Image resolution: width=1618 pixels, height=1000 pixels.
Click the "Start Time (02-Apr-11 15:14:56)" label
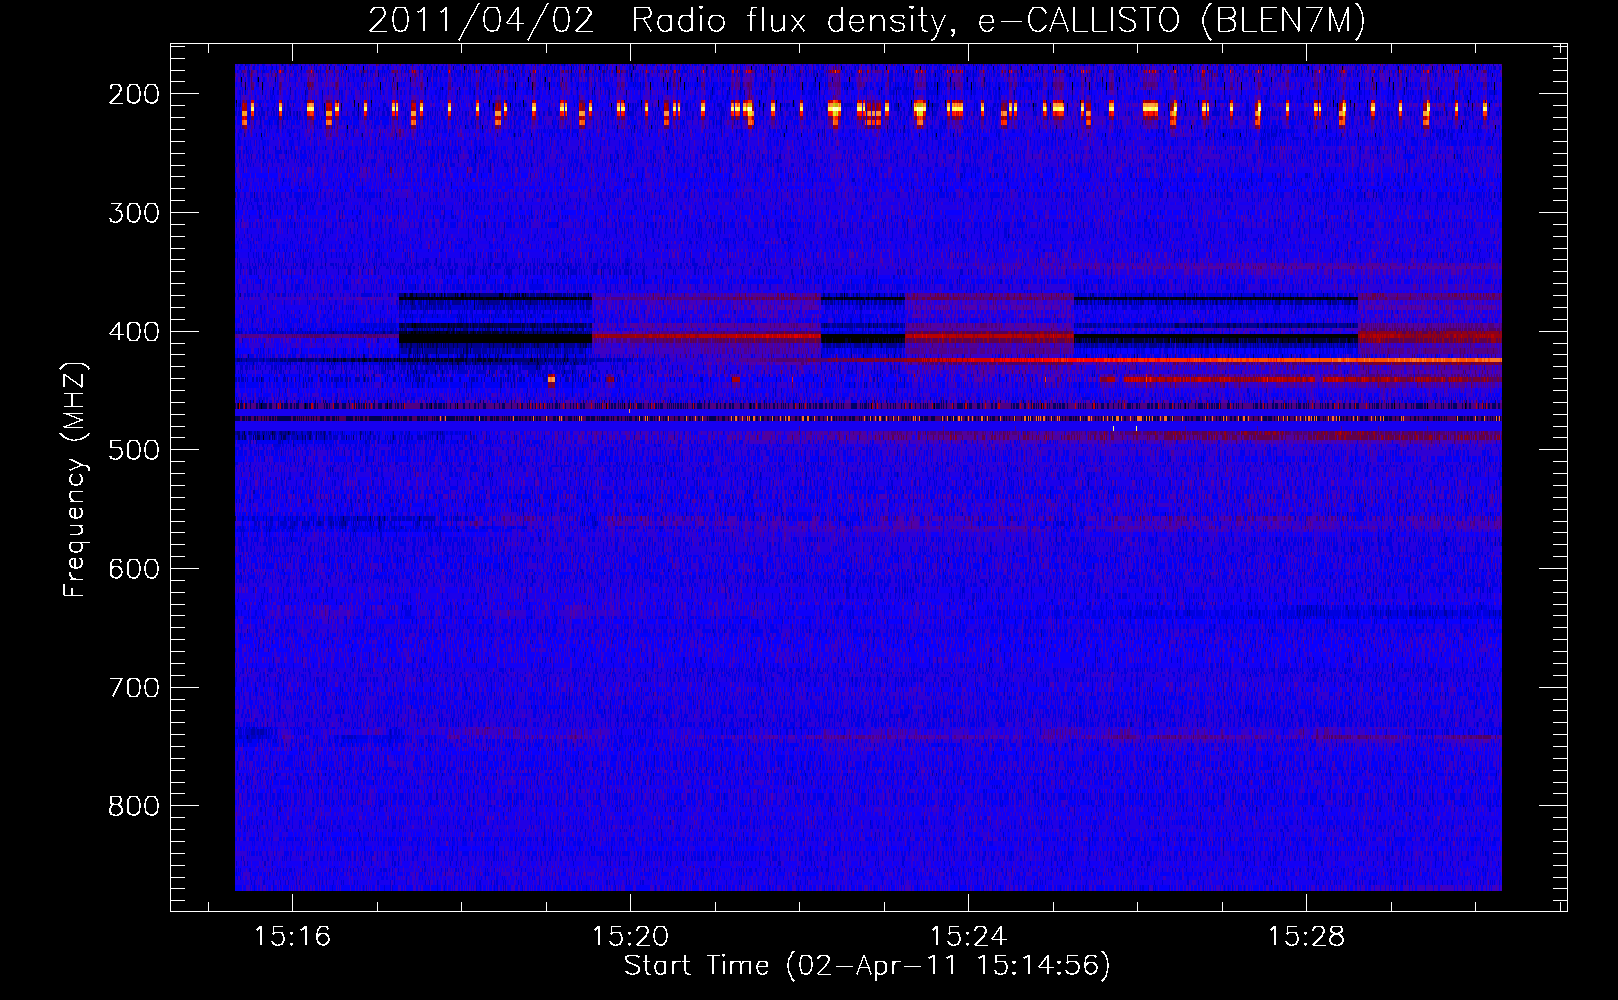pos(867,965)
